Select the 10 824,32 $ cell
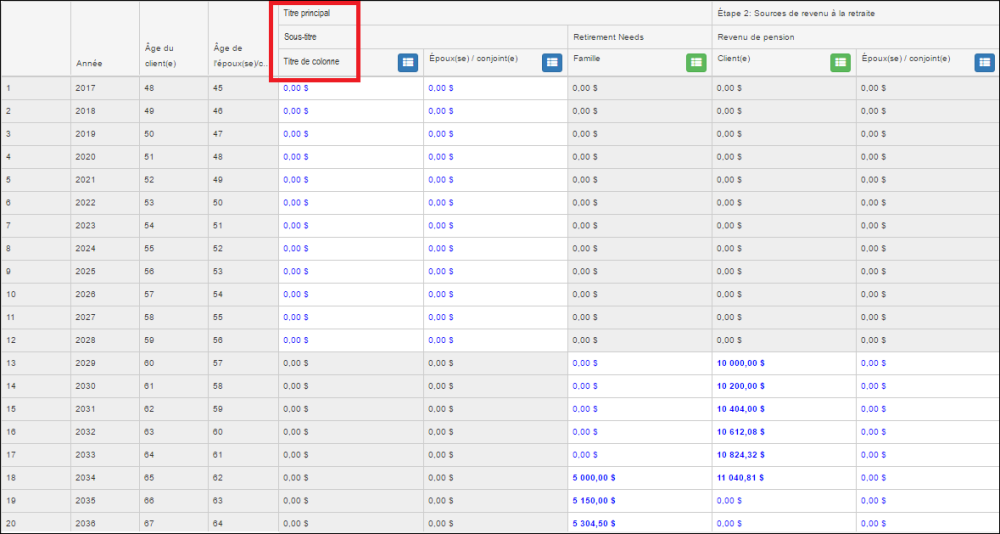The width and height of the screenshot is (1000, 534). pyautogui.click(x=784, y=455)
